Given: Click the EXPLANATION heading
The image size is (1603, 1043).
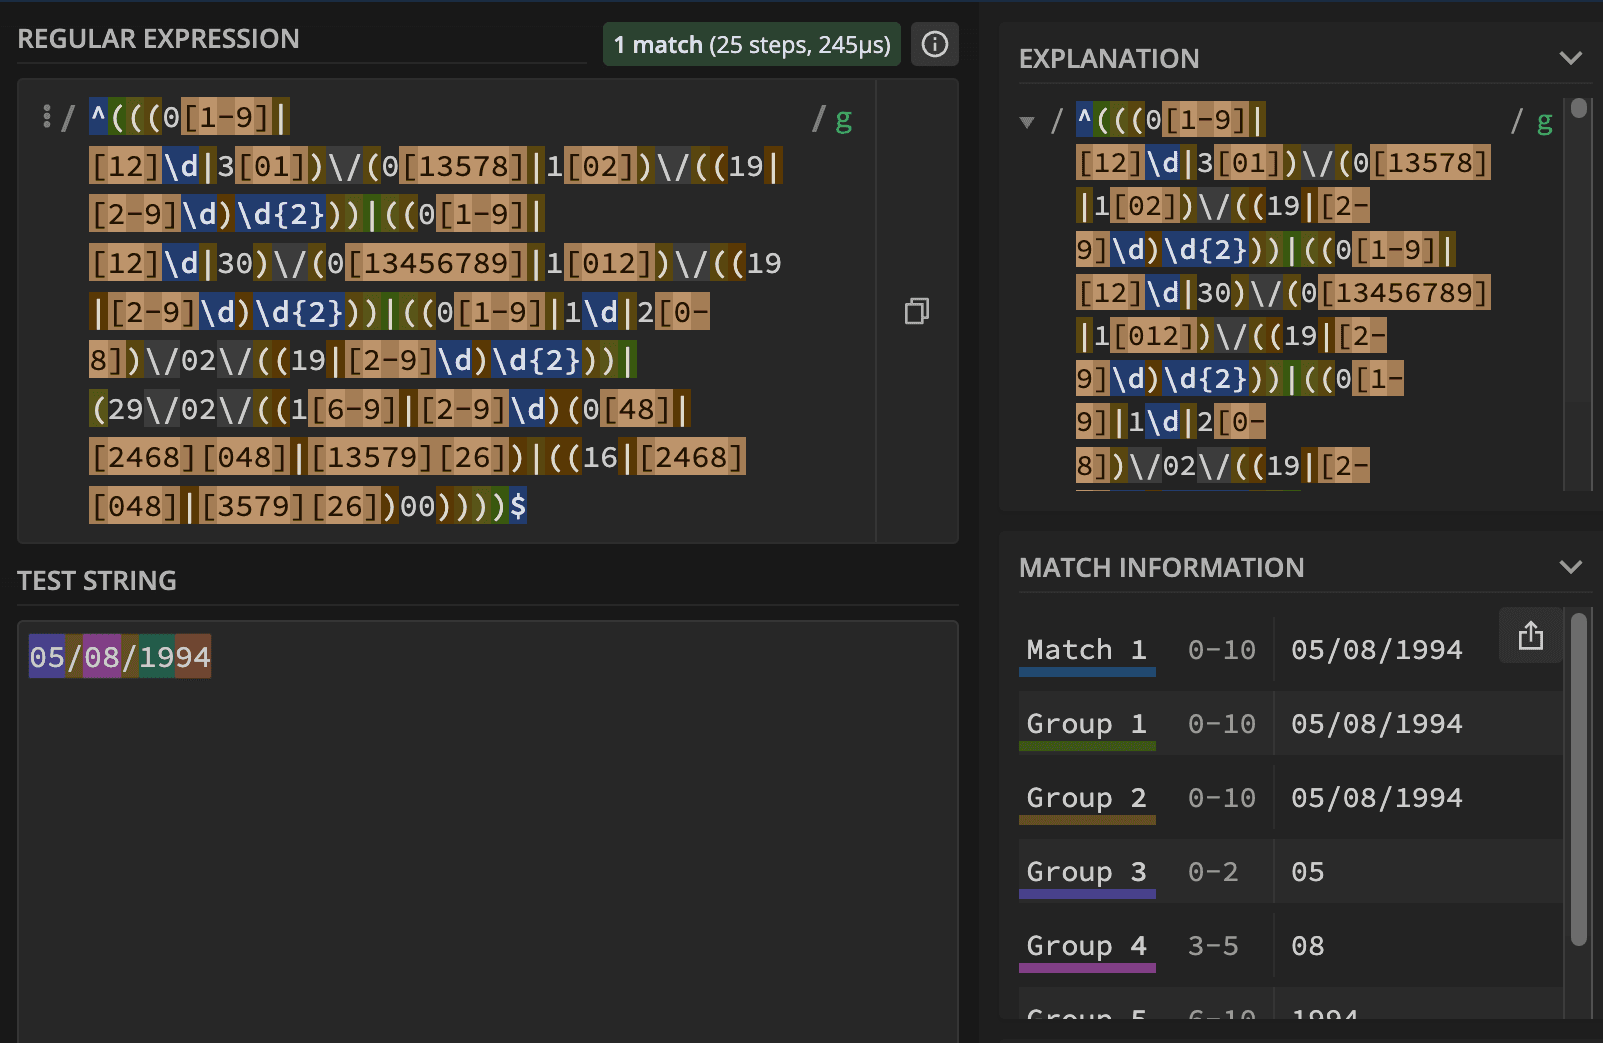Looking at the screenshot, I should [x=1109, y=59].
